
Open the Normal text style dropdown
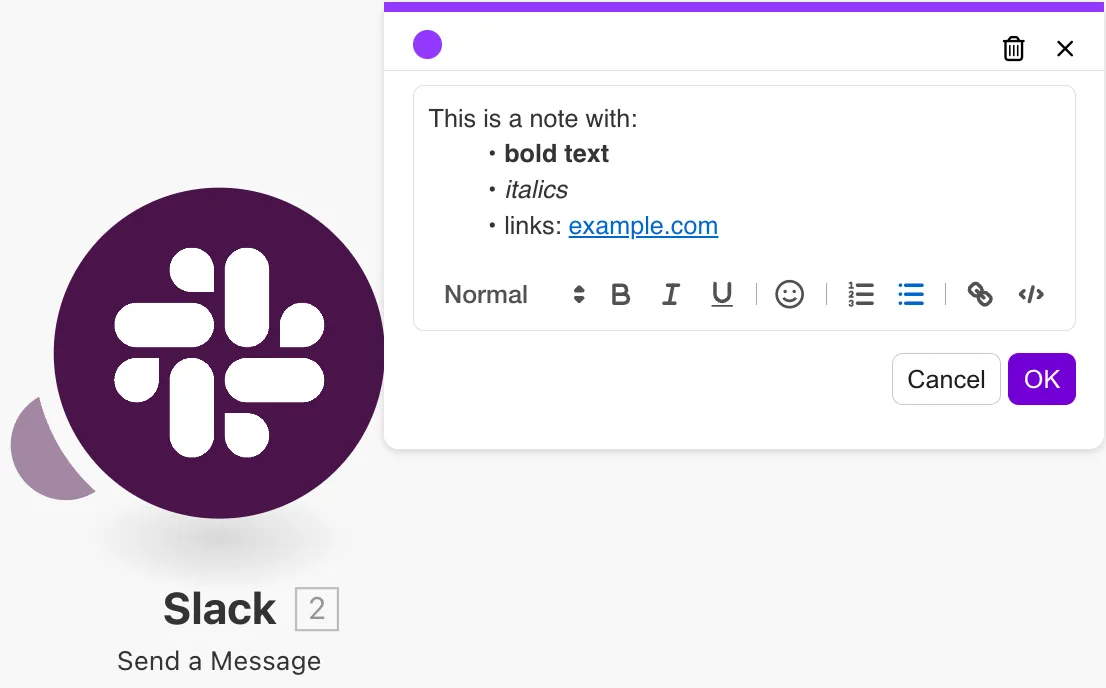click(x=486, y=295)
